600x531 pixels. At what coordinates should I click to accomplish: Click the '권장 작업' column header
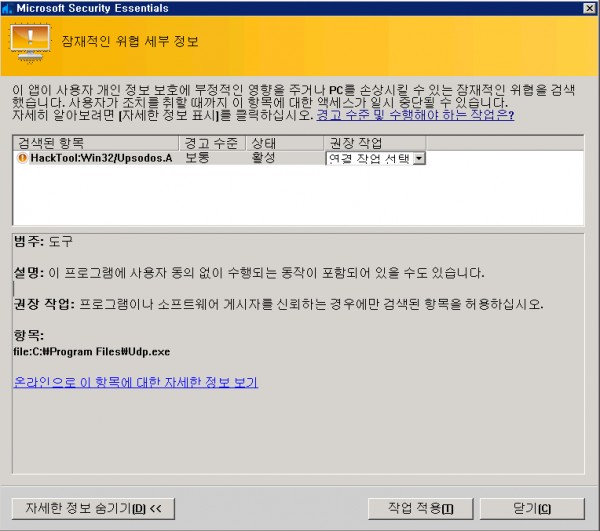375,143
